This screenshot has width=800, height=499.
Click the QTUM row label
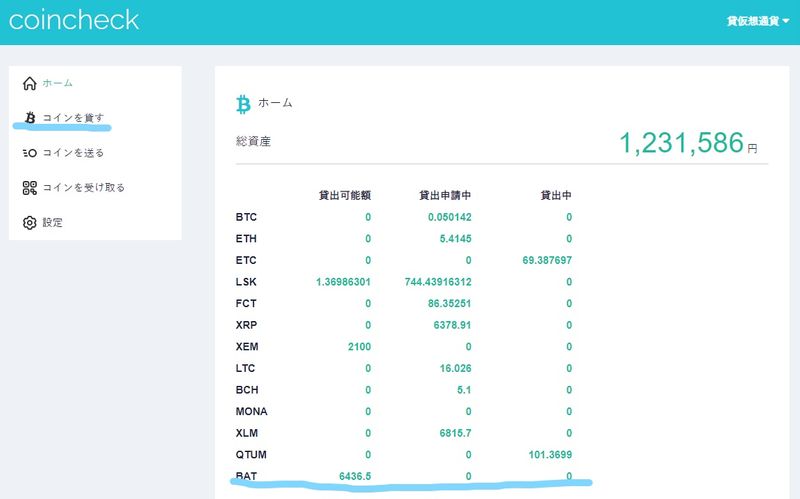(x=251, y=455)
